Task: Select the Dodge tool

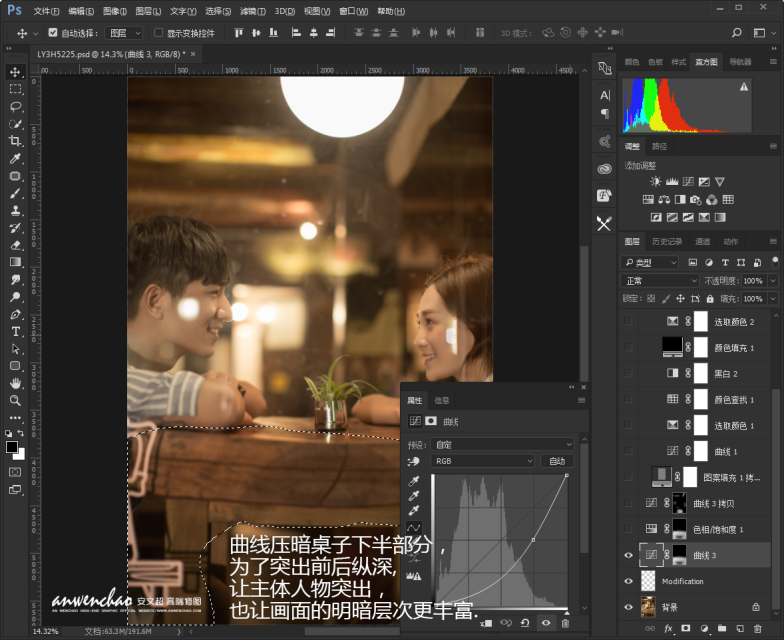Action: tap(15, 297)
